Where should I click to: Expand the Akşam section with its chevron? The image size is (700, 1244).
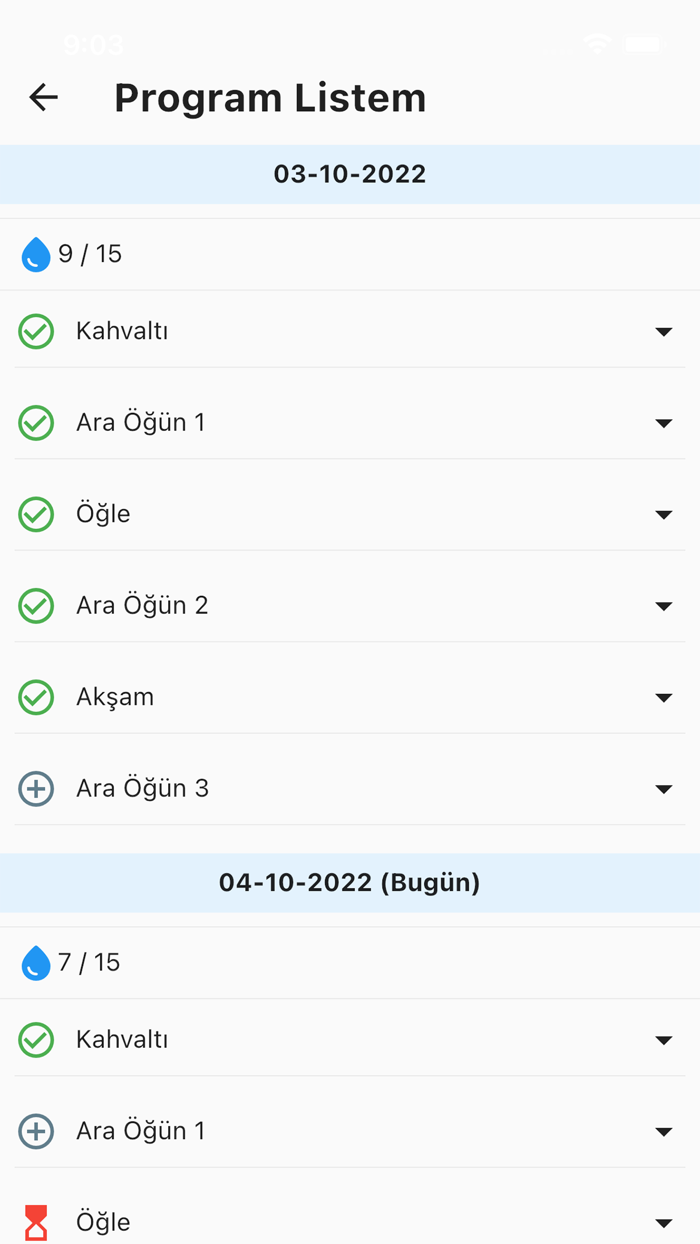click(x=665, y=697)
